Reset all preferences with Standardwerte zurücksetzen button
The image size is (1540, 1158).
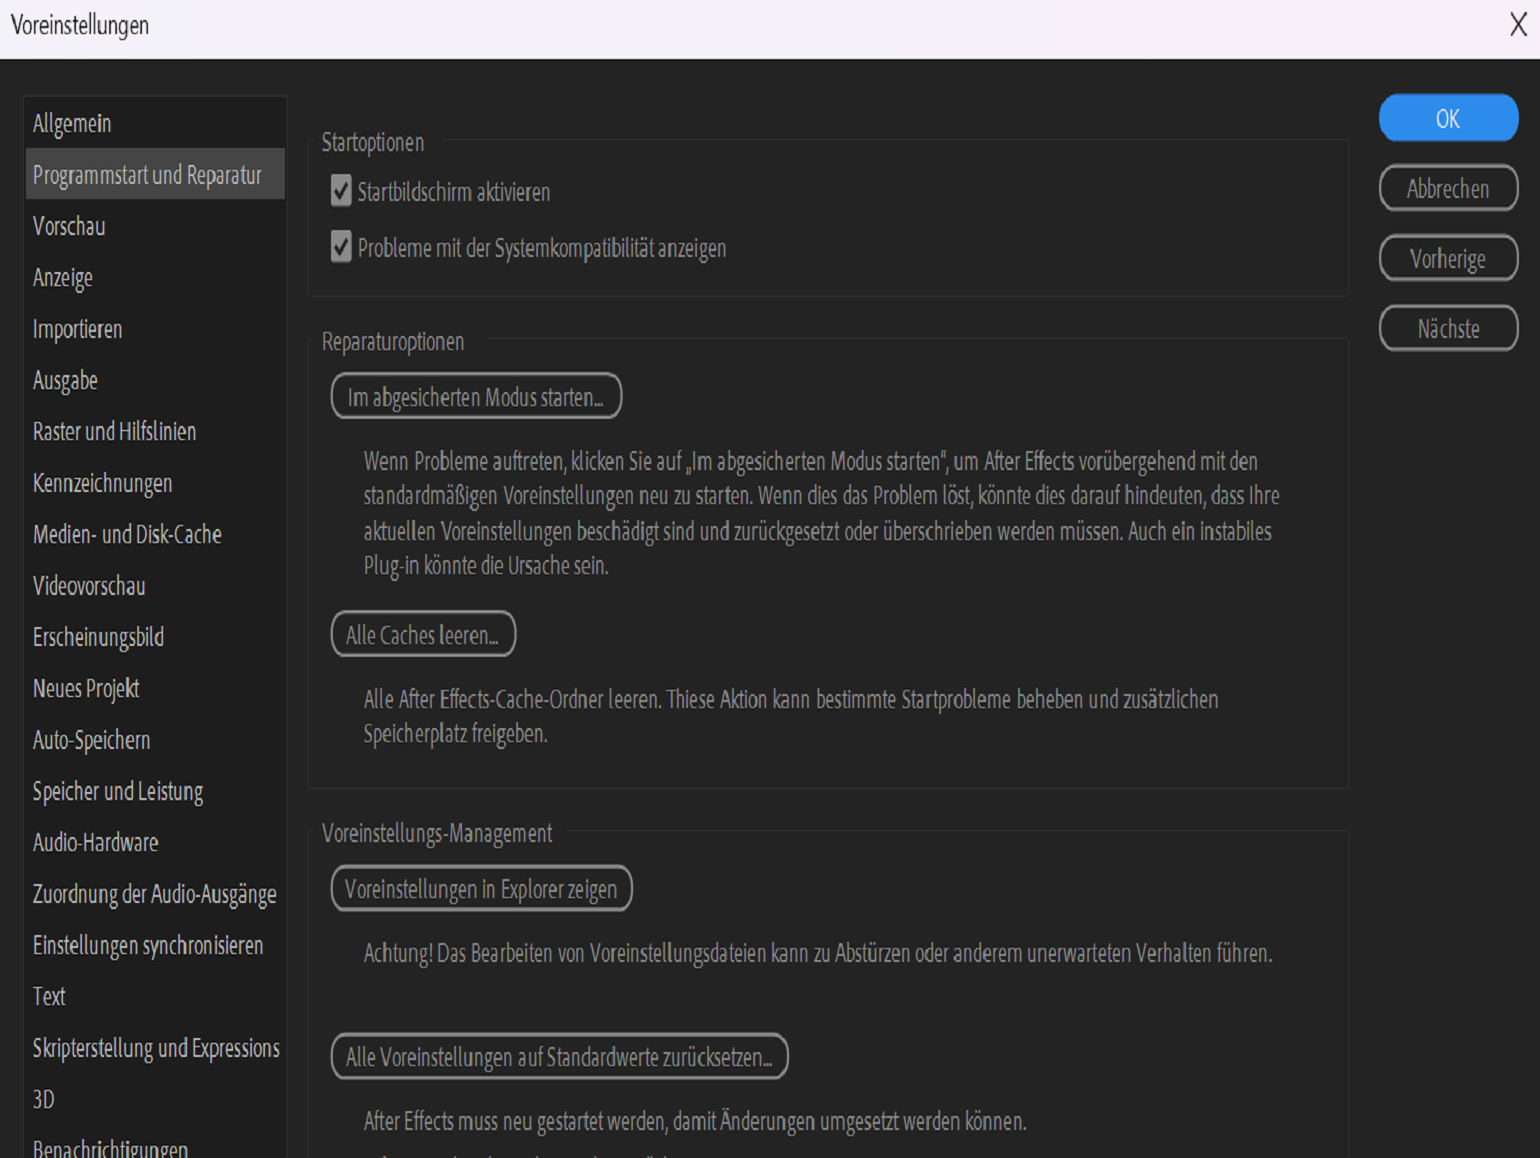click(559, 1056)
